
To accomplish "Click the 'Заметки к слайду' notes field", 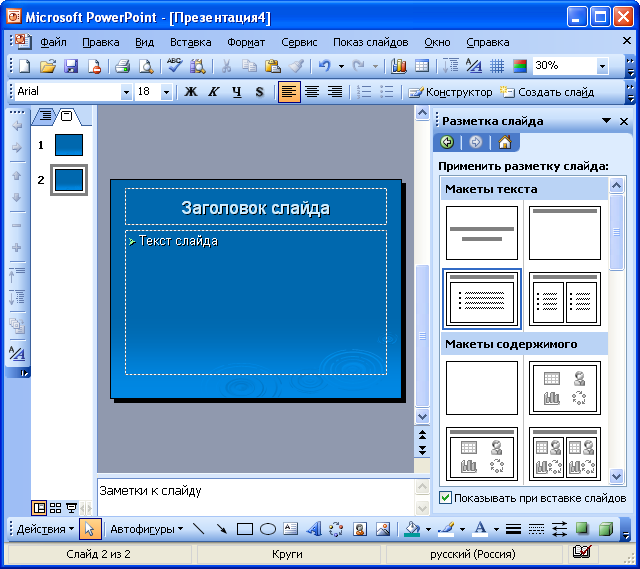I will point(256,497).
